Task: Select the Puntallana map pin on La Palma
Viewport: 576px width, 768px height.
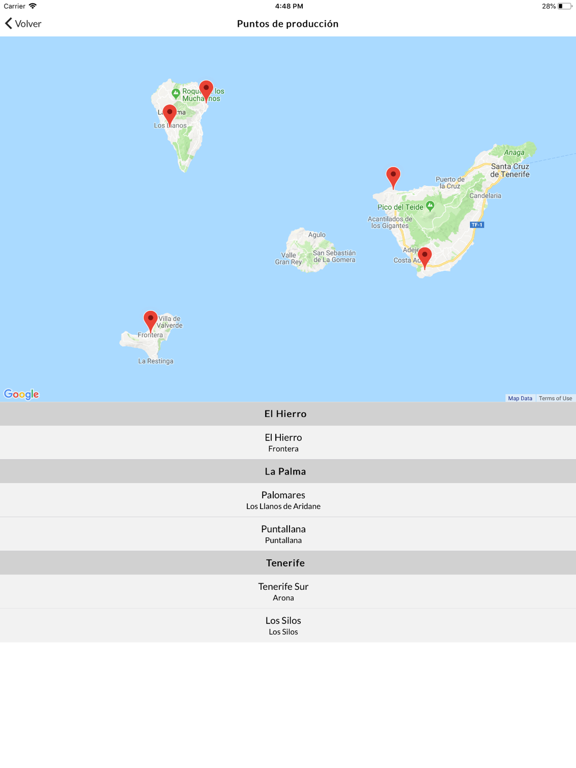Action: (206, 91)
